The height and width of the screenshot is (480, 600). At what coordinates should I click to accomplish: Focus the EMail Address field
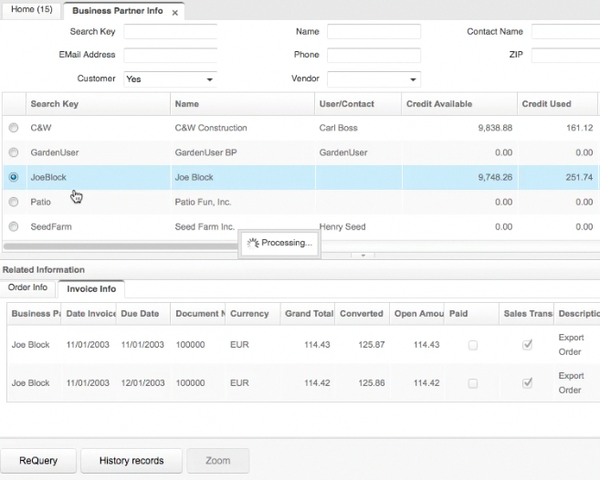[x=170, y=55]
